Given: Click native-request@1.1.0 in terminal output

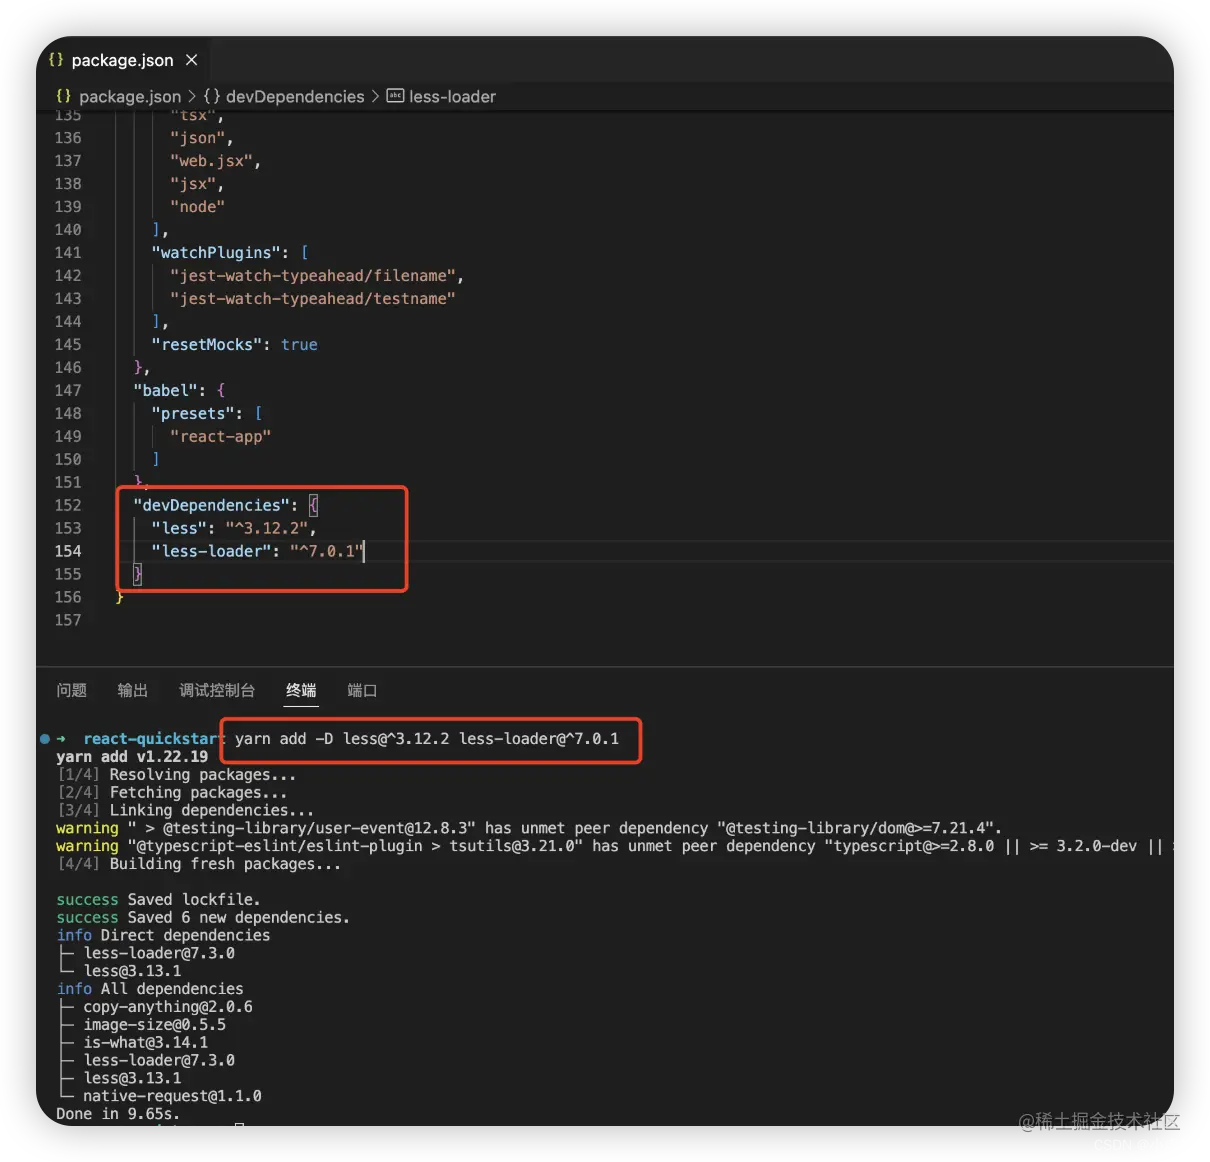Looking at the screenshot, I should tap(172, 1096).
